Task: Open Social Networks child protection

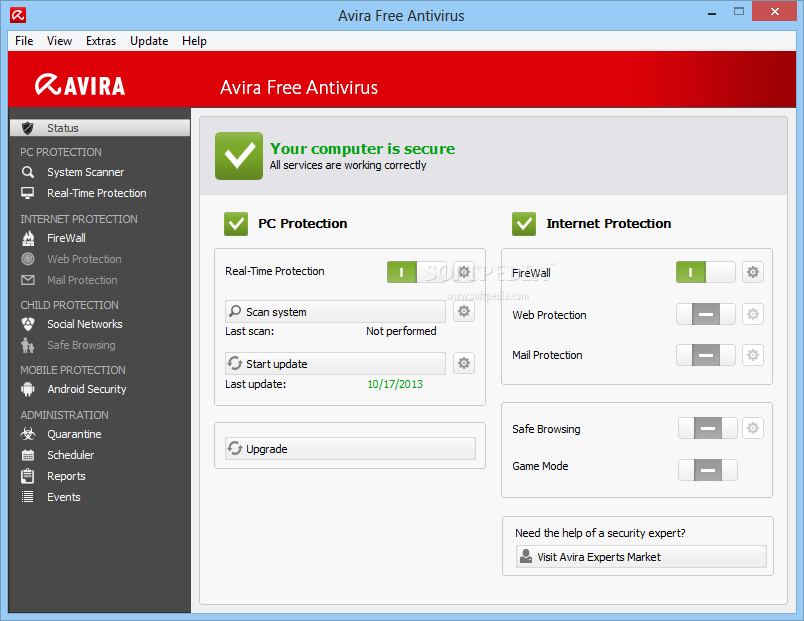Action: pos(84,324)
